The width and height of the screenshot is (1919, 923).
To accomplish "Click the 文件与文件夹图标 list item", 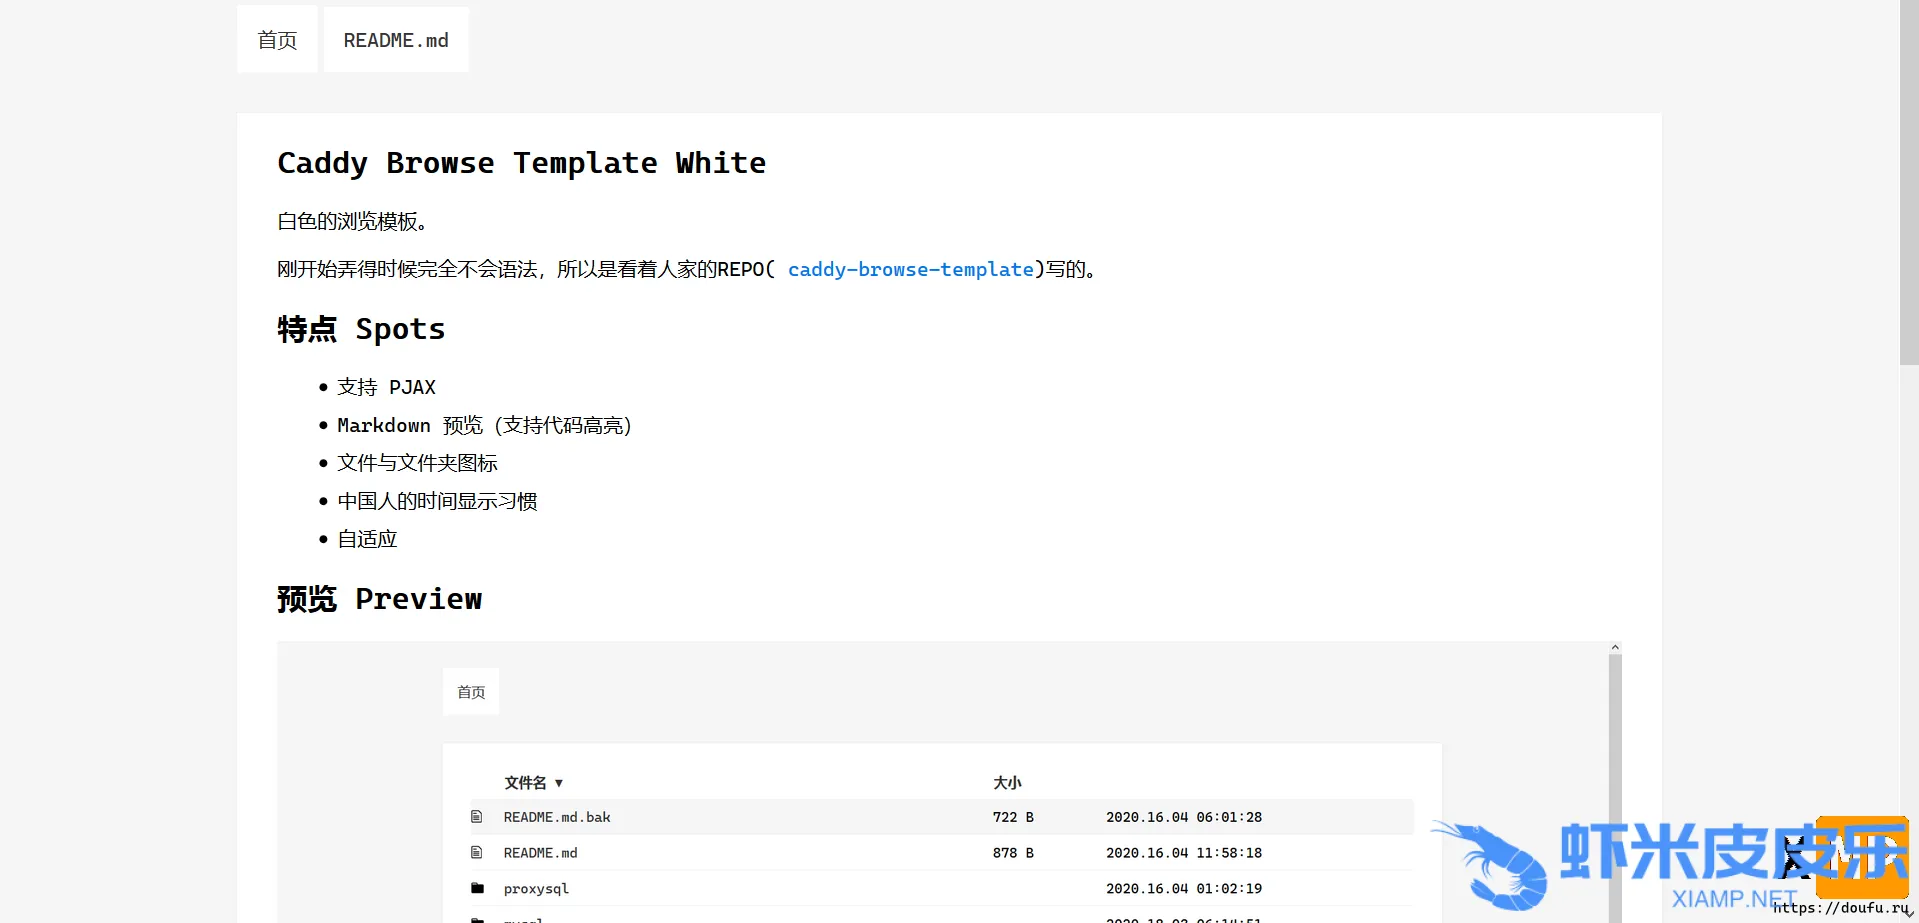I will 417,463.
